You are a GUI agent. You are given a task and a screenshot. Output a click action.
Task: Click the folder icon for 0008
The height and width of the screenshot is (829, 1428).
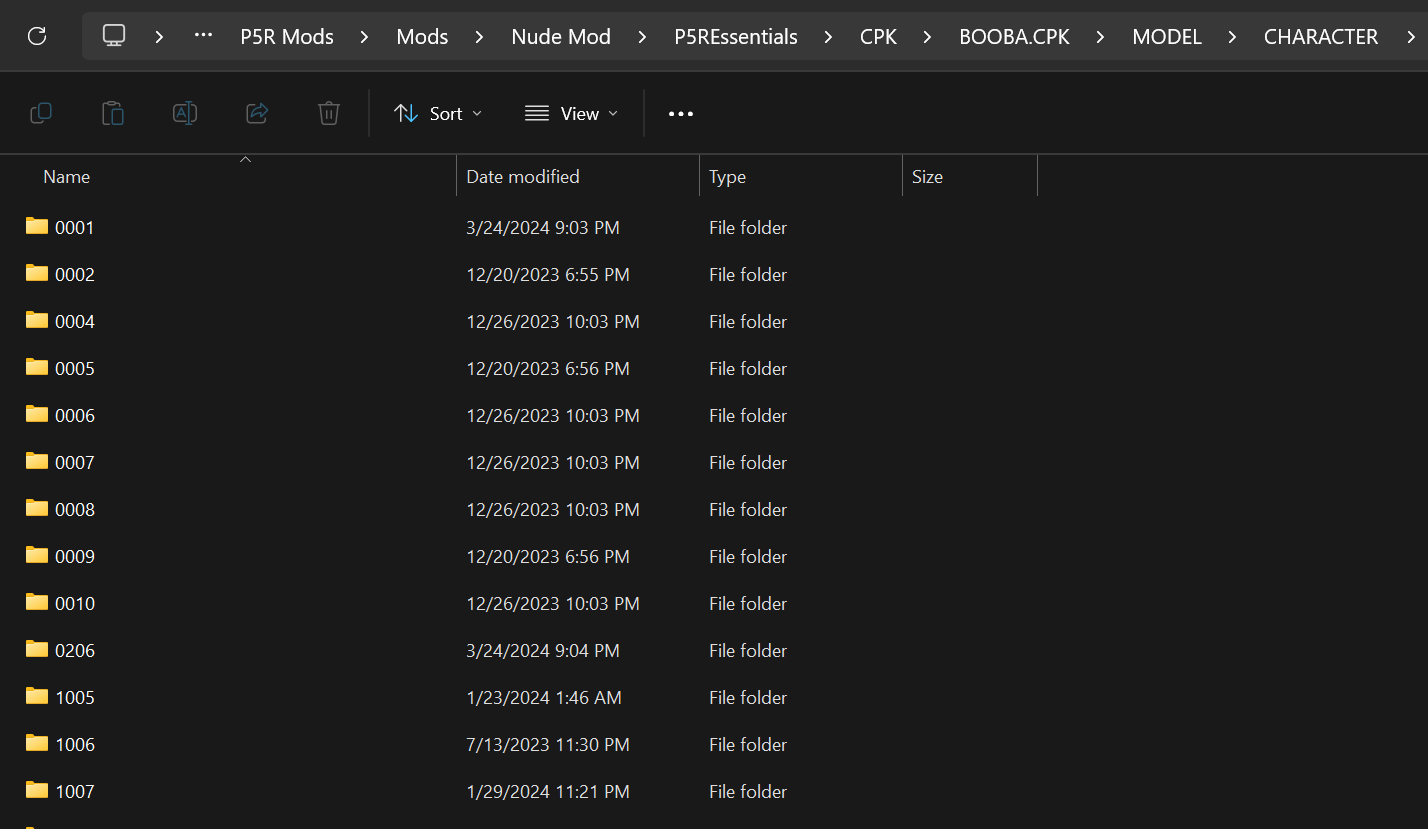click(x=37, y=508)
